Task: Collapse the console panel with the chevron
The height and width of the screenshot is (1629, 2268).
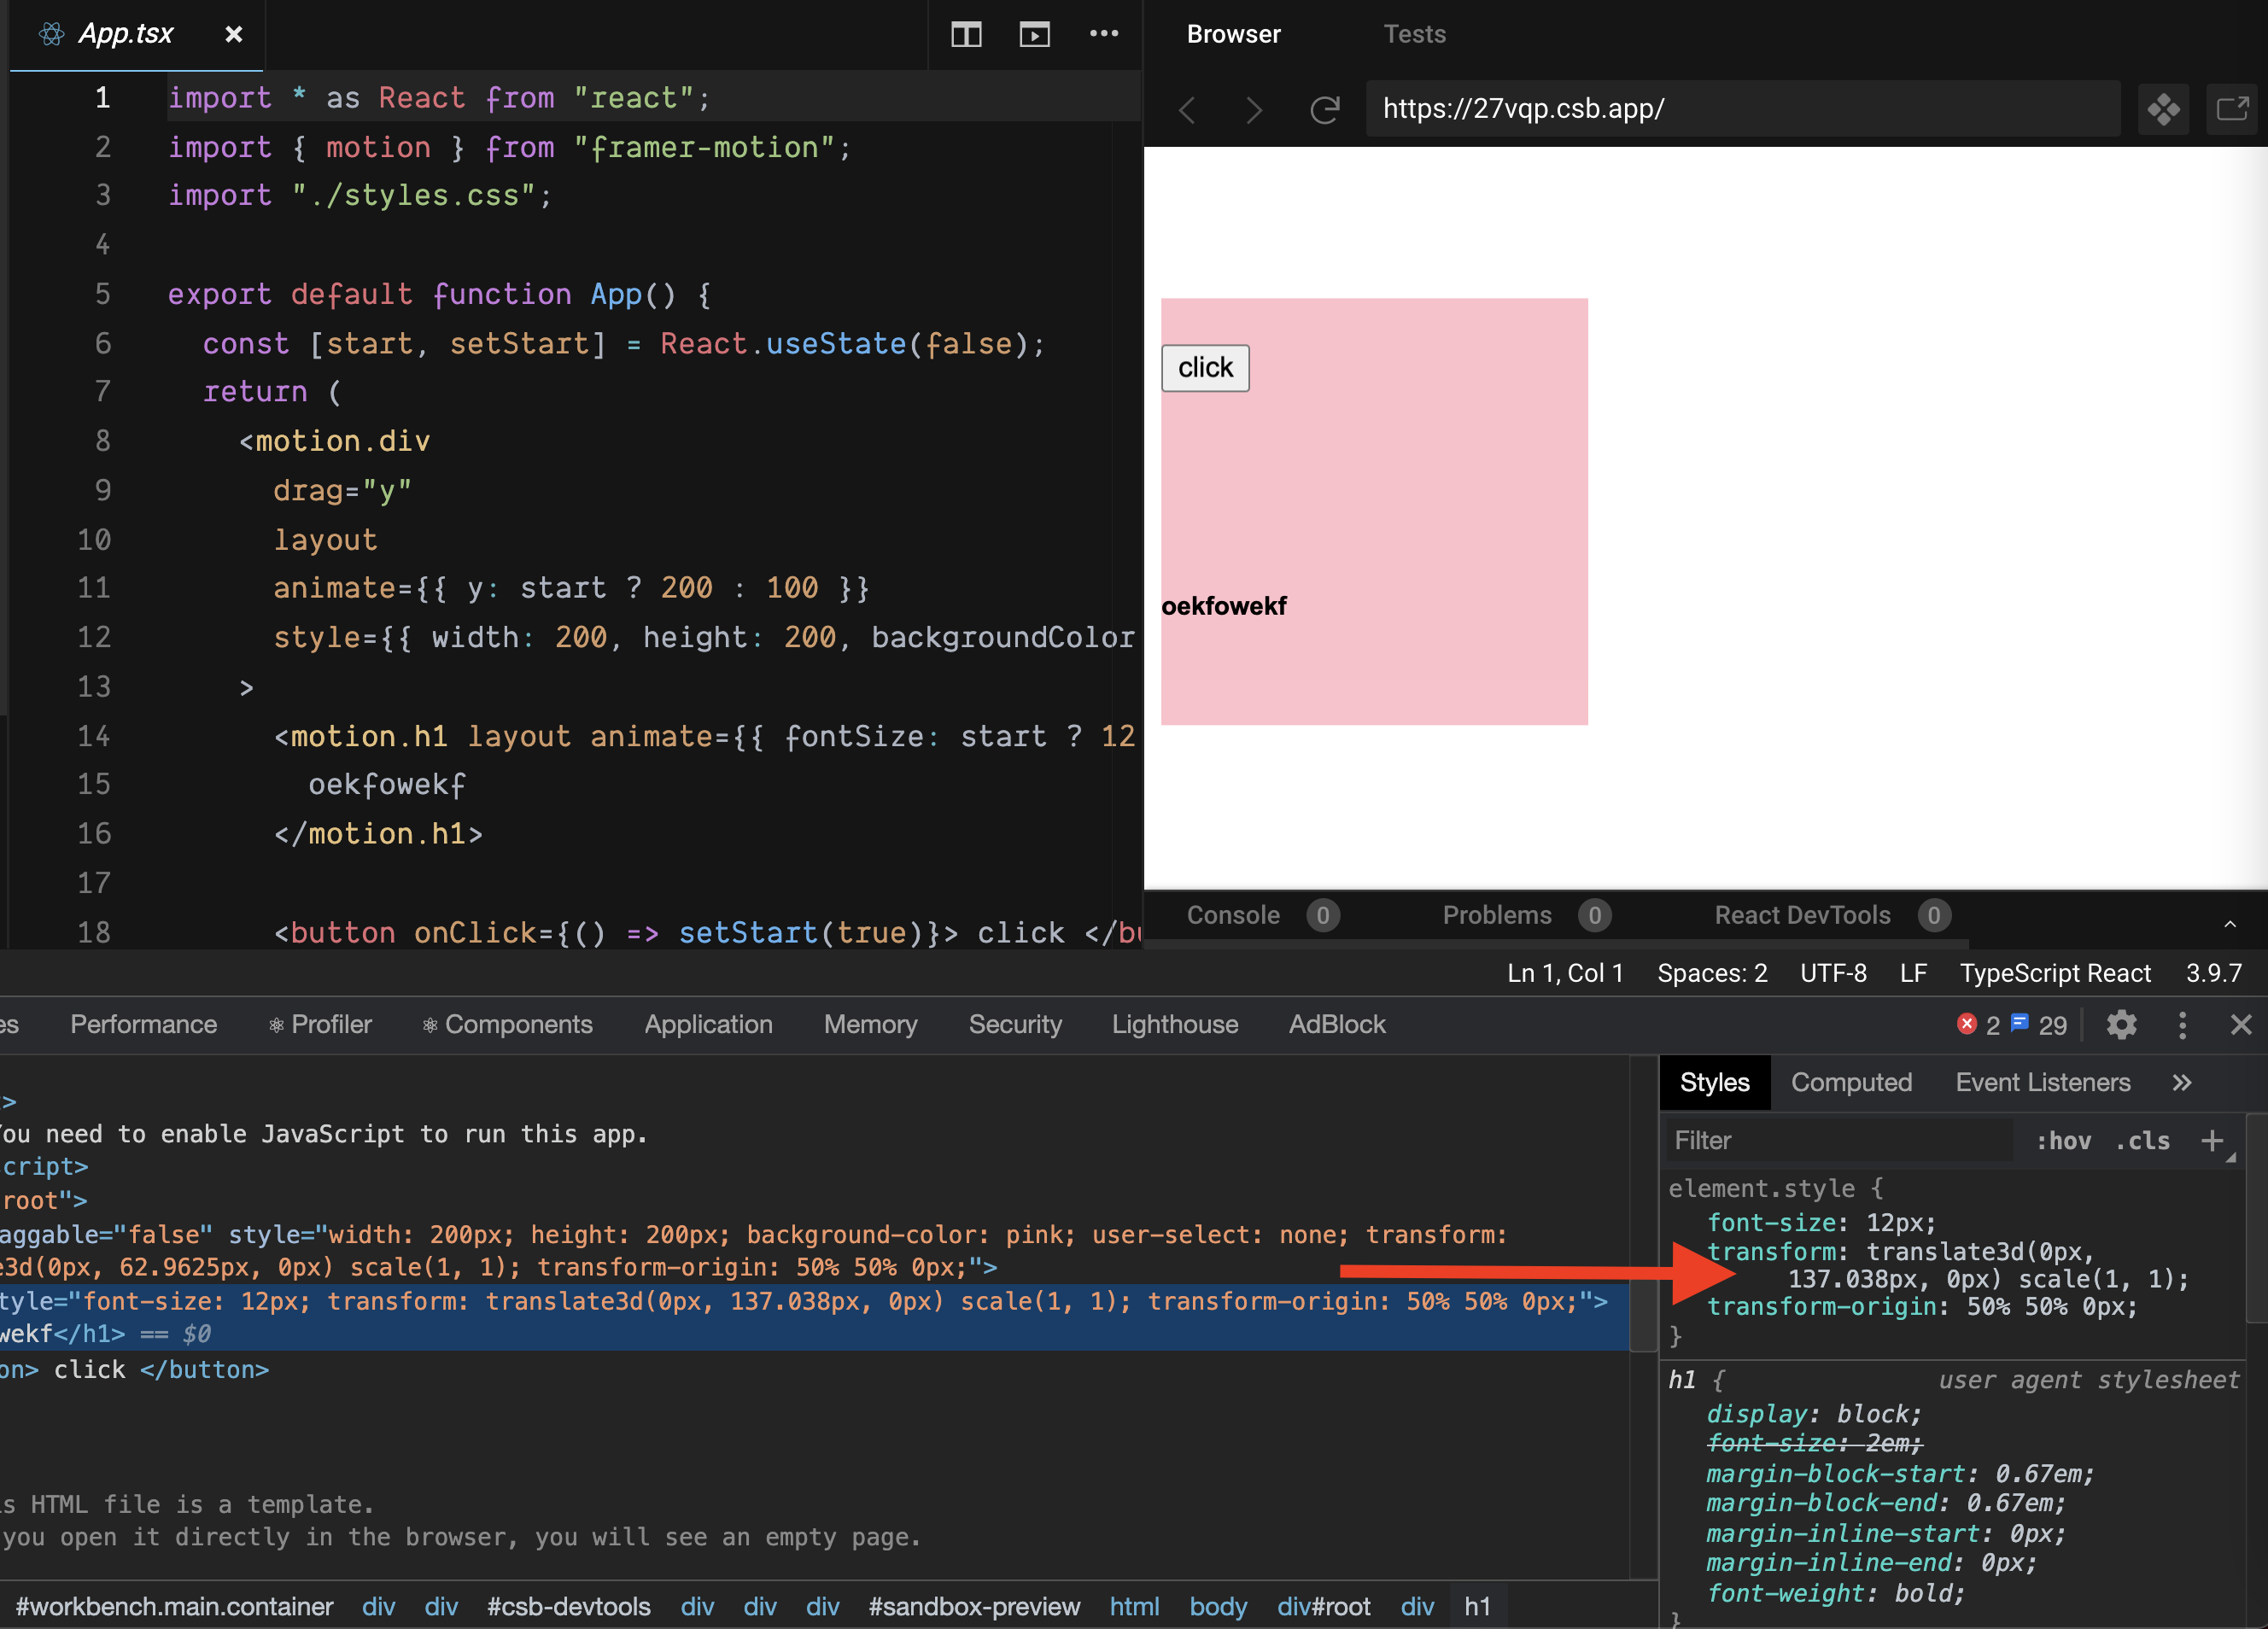Action: click(2232, 924)
